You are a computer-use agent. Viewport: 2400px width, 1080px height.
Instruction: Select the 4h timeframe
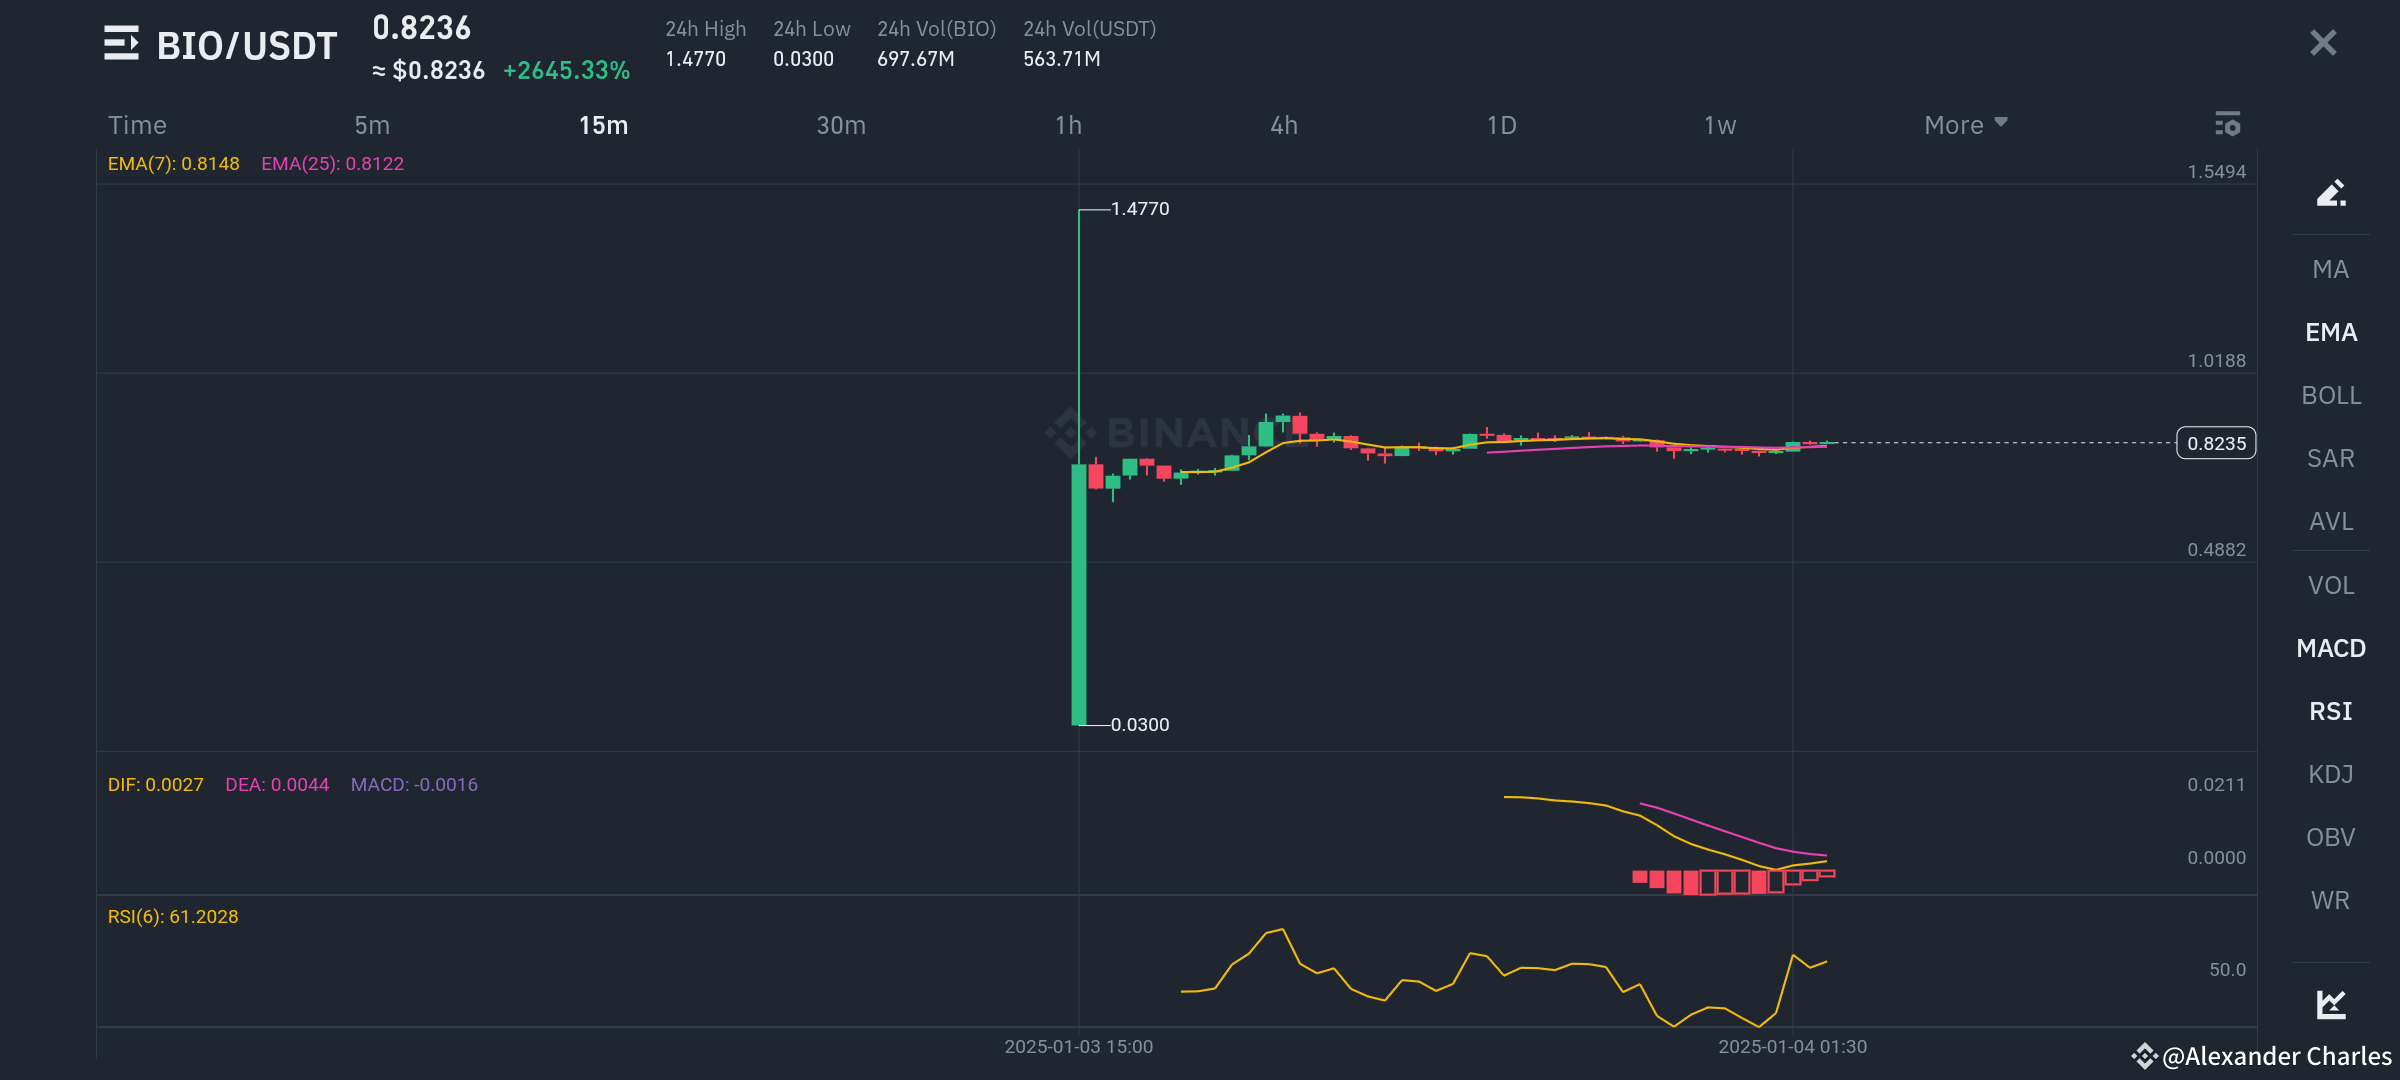[1284, 125]
